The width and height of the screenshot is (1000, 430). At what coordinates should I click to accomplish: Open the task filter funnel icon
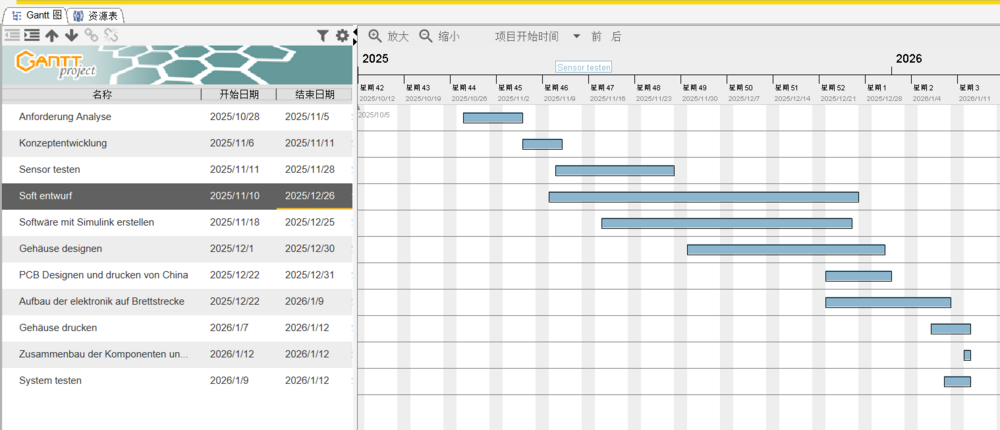323,36
